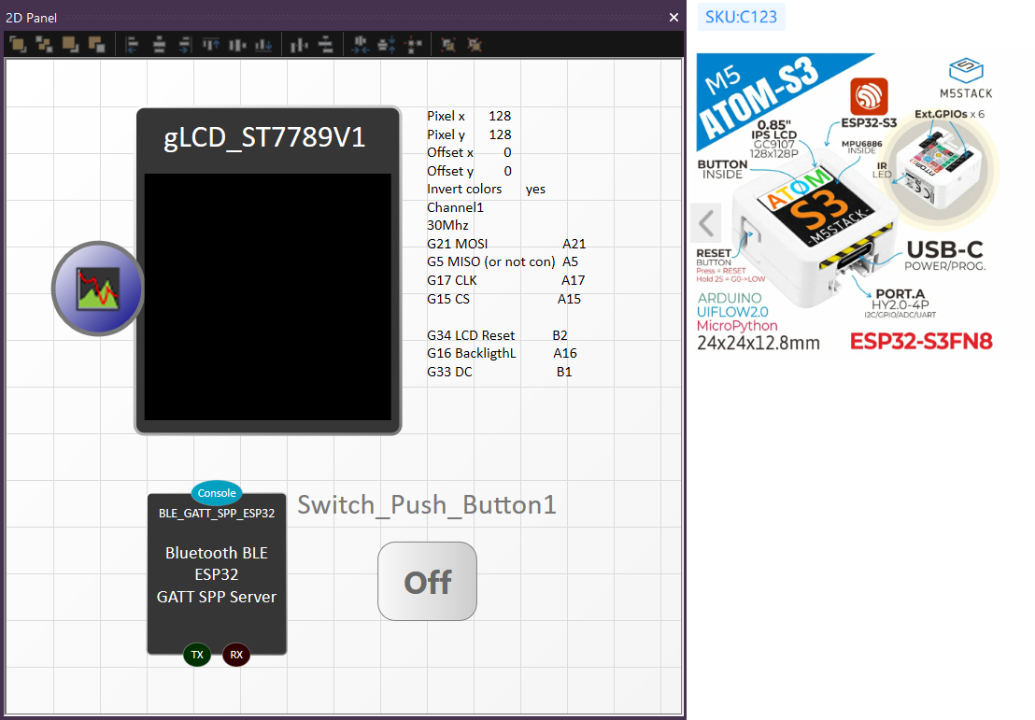Close the 2D Panel
The image size is (1035, 720).
point(674,17)
